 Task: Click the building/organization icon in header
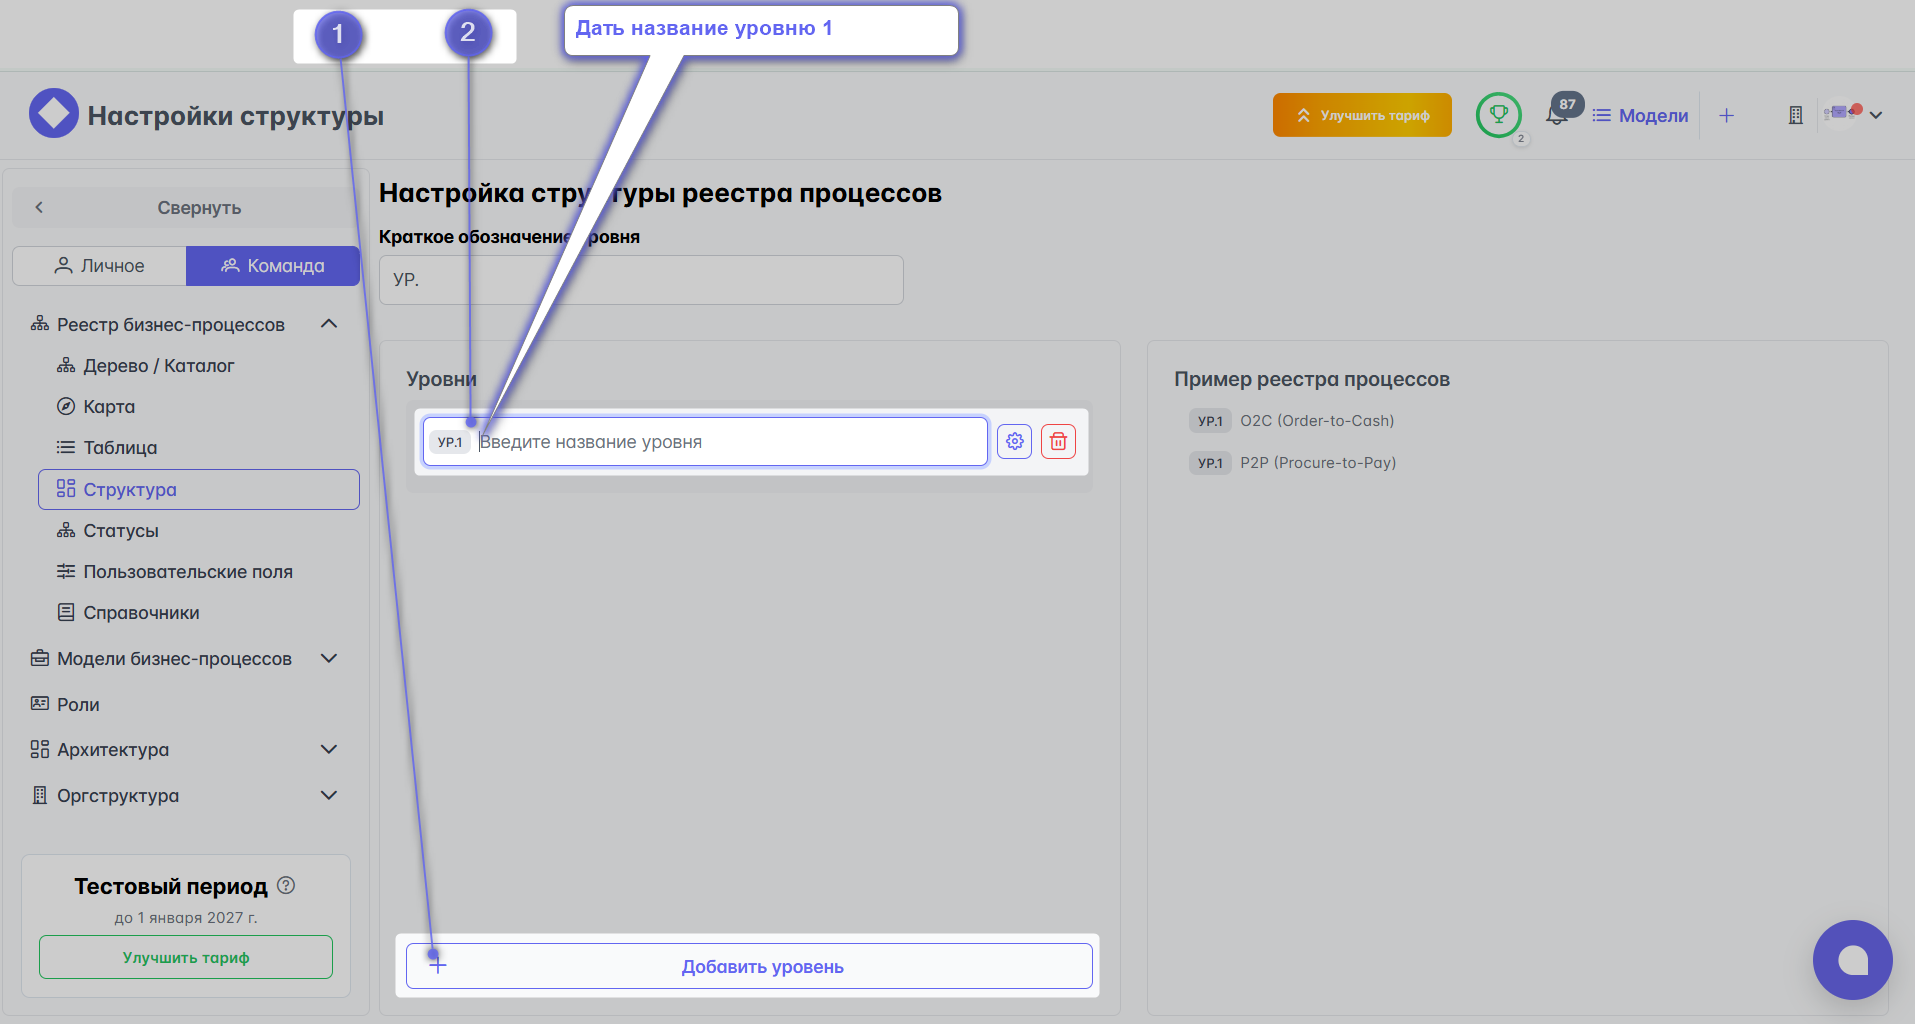1795,115
